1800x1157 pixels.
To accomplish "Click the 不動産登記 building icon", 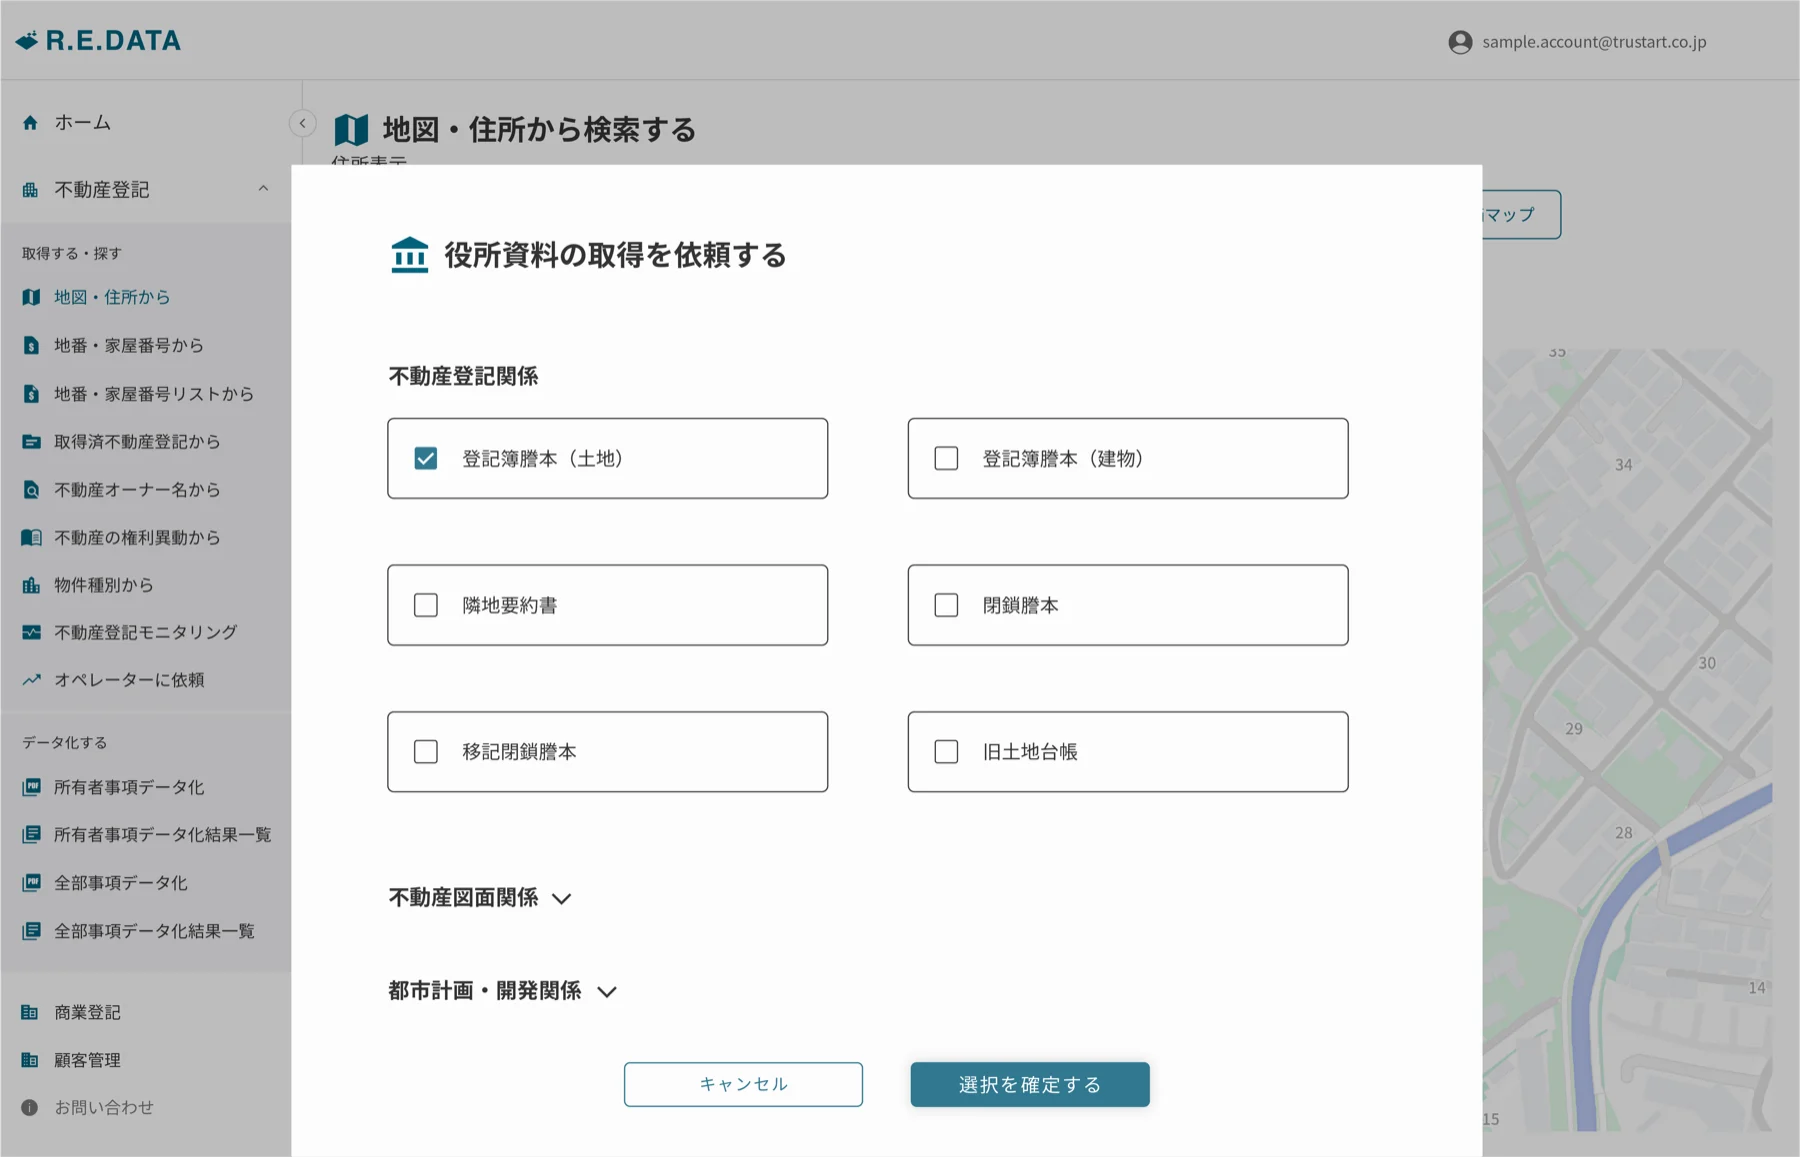I will click(30, 190).
